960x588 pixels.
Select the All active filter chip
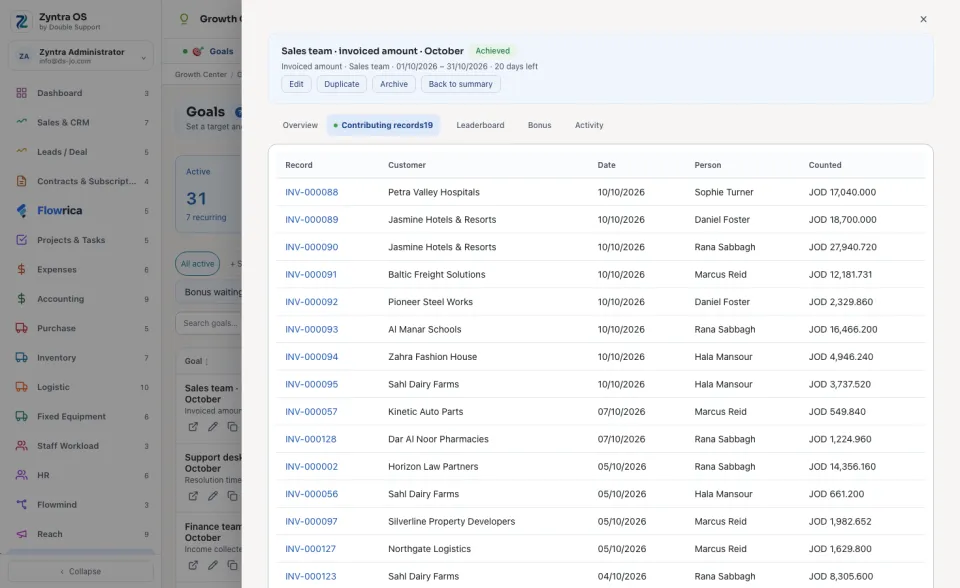click(x=197, y=263)
